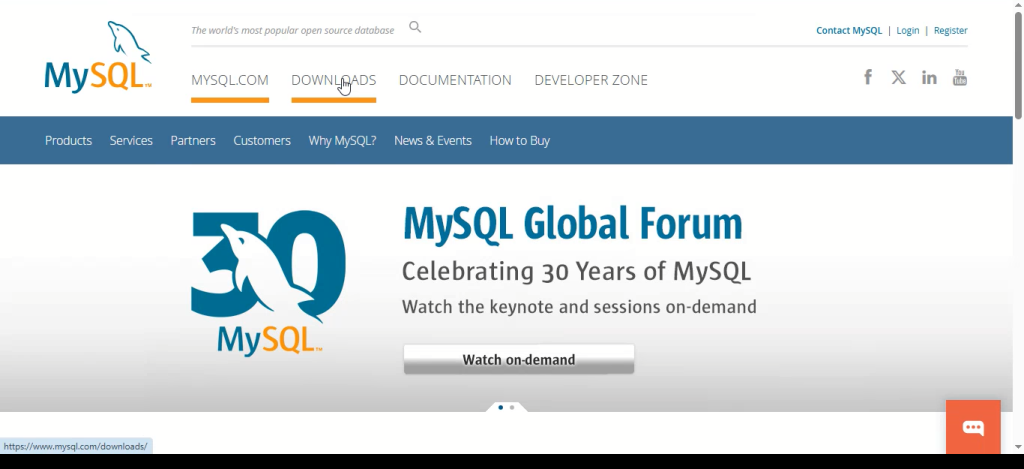
Task: Open the Products menu
Action: [69, 140]
